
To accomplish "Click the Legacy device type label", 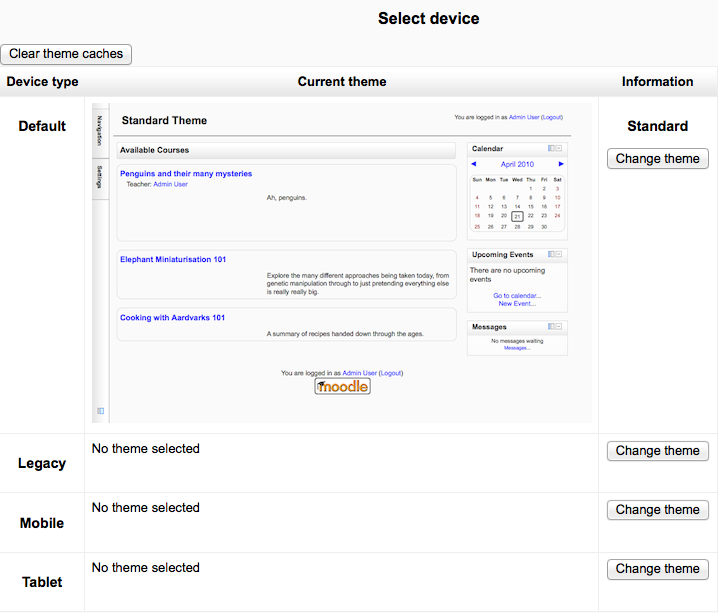I will 42,463.
